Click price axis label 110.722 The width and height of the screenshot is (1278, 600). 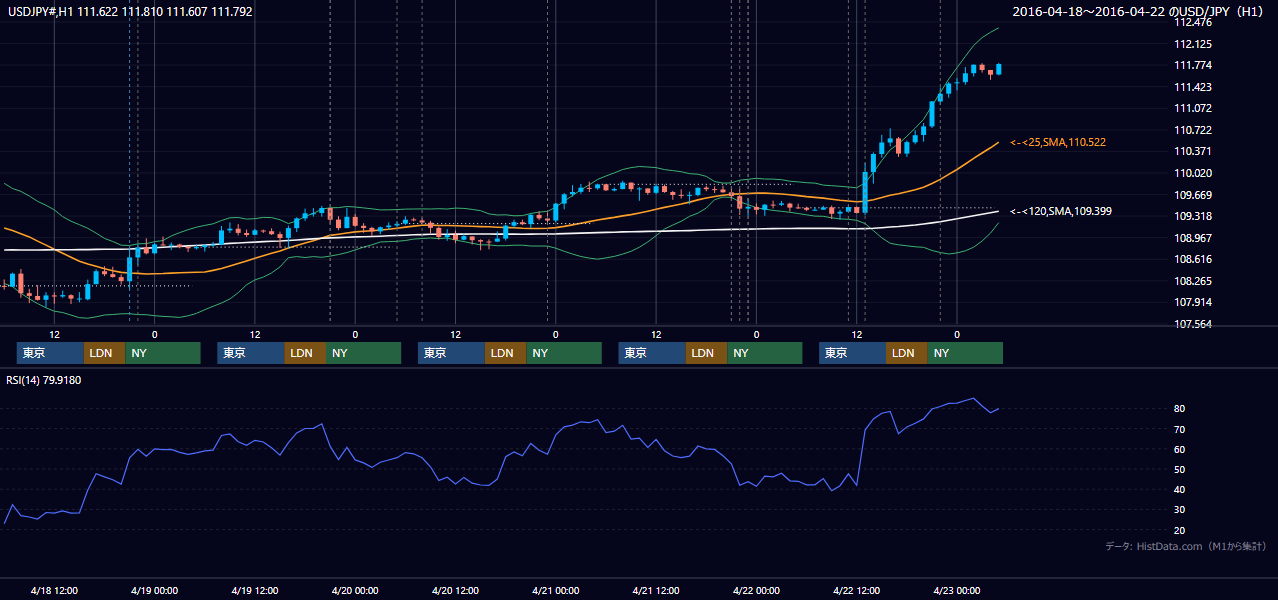1193,130
